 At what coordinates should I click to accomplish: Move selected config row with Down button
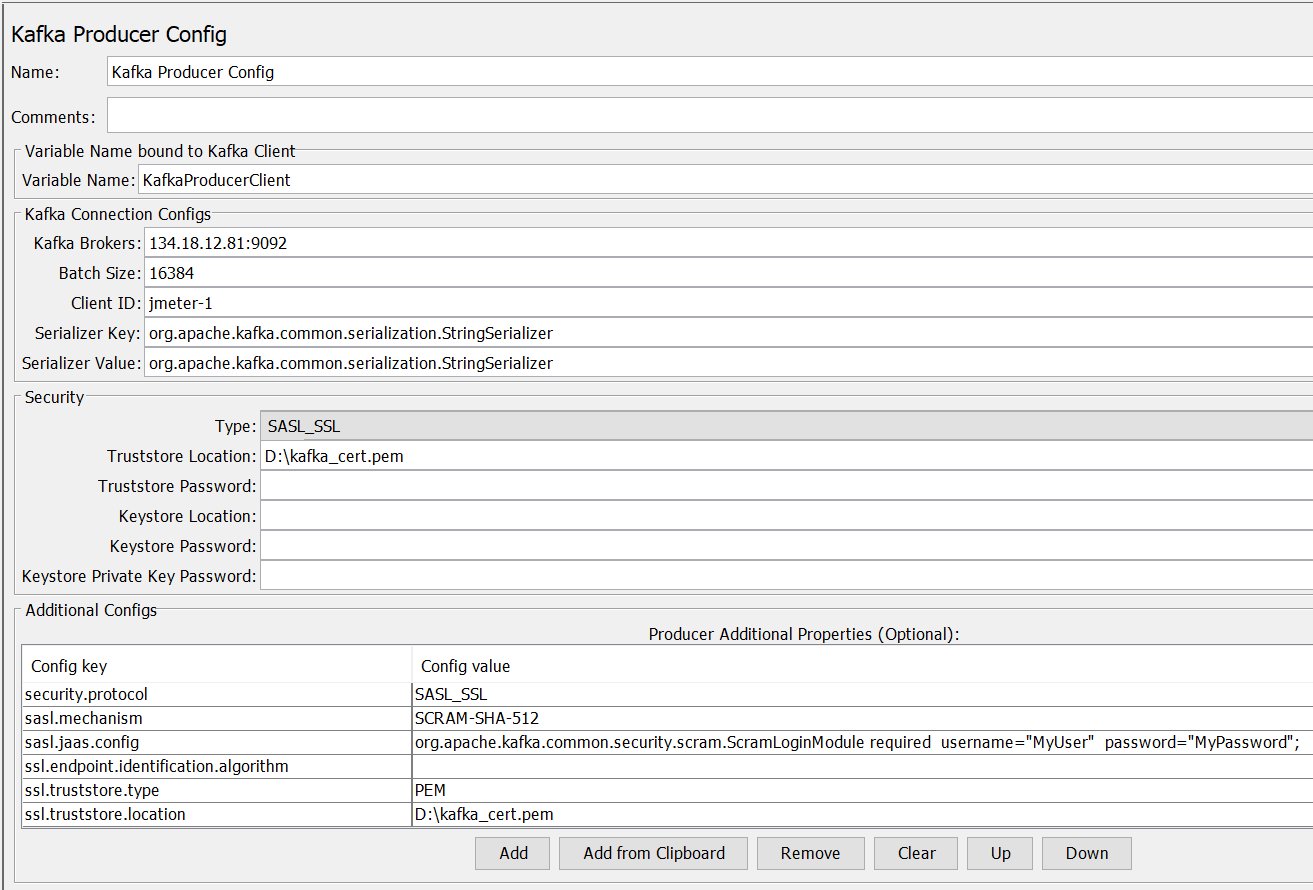[x=1086, y=853]
